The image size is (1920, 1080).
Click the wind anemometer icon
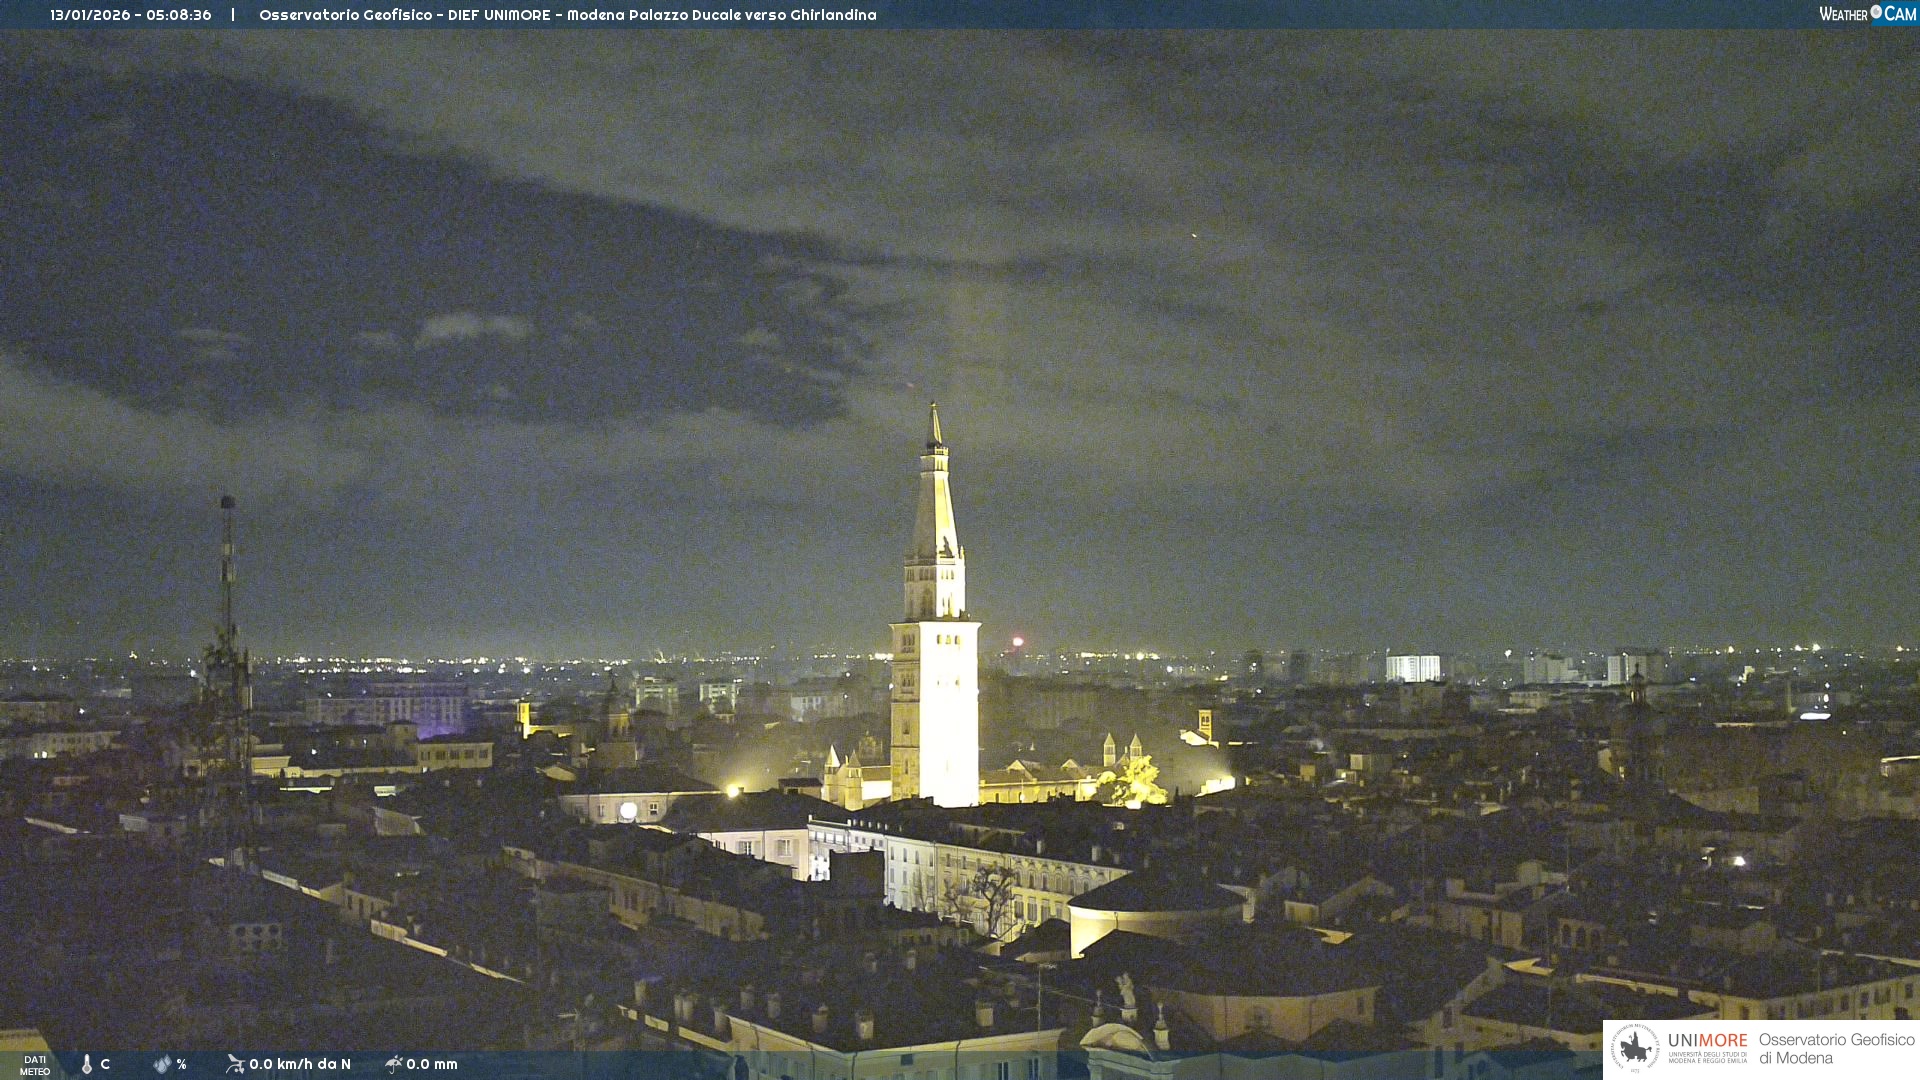[x=235, y=1064]
